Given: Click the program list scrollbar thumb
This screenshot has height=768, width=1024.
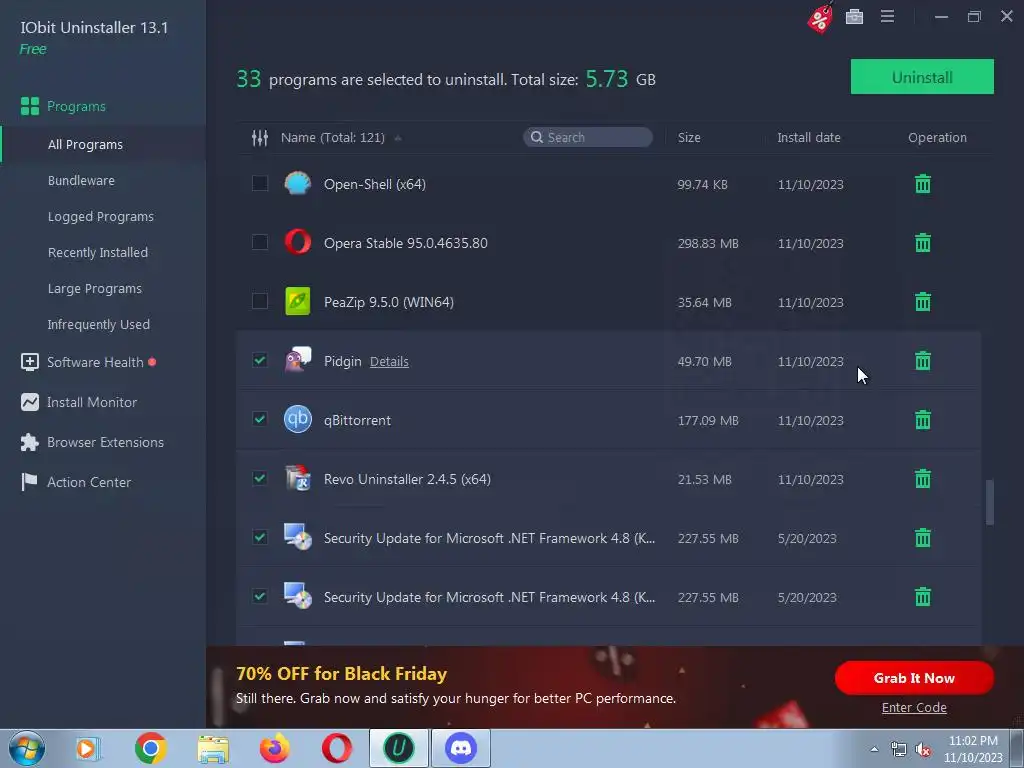Looking at the screenshot, I should 989,502.
